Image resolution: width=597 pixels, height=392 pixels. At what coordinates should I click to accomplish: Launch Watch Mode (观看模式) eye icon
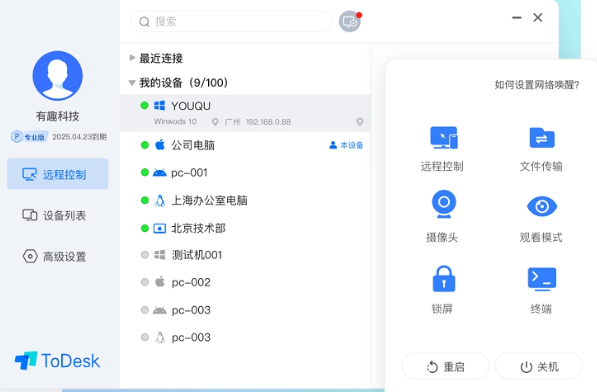click(541, 206)
